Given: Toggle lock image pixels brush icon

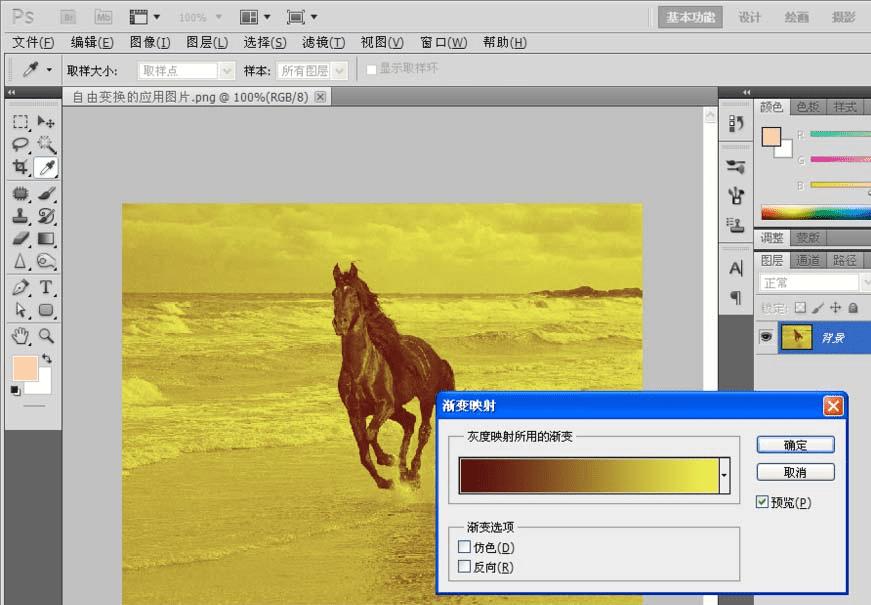Looking at the screenshot, I should click(818, 307).
